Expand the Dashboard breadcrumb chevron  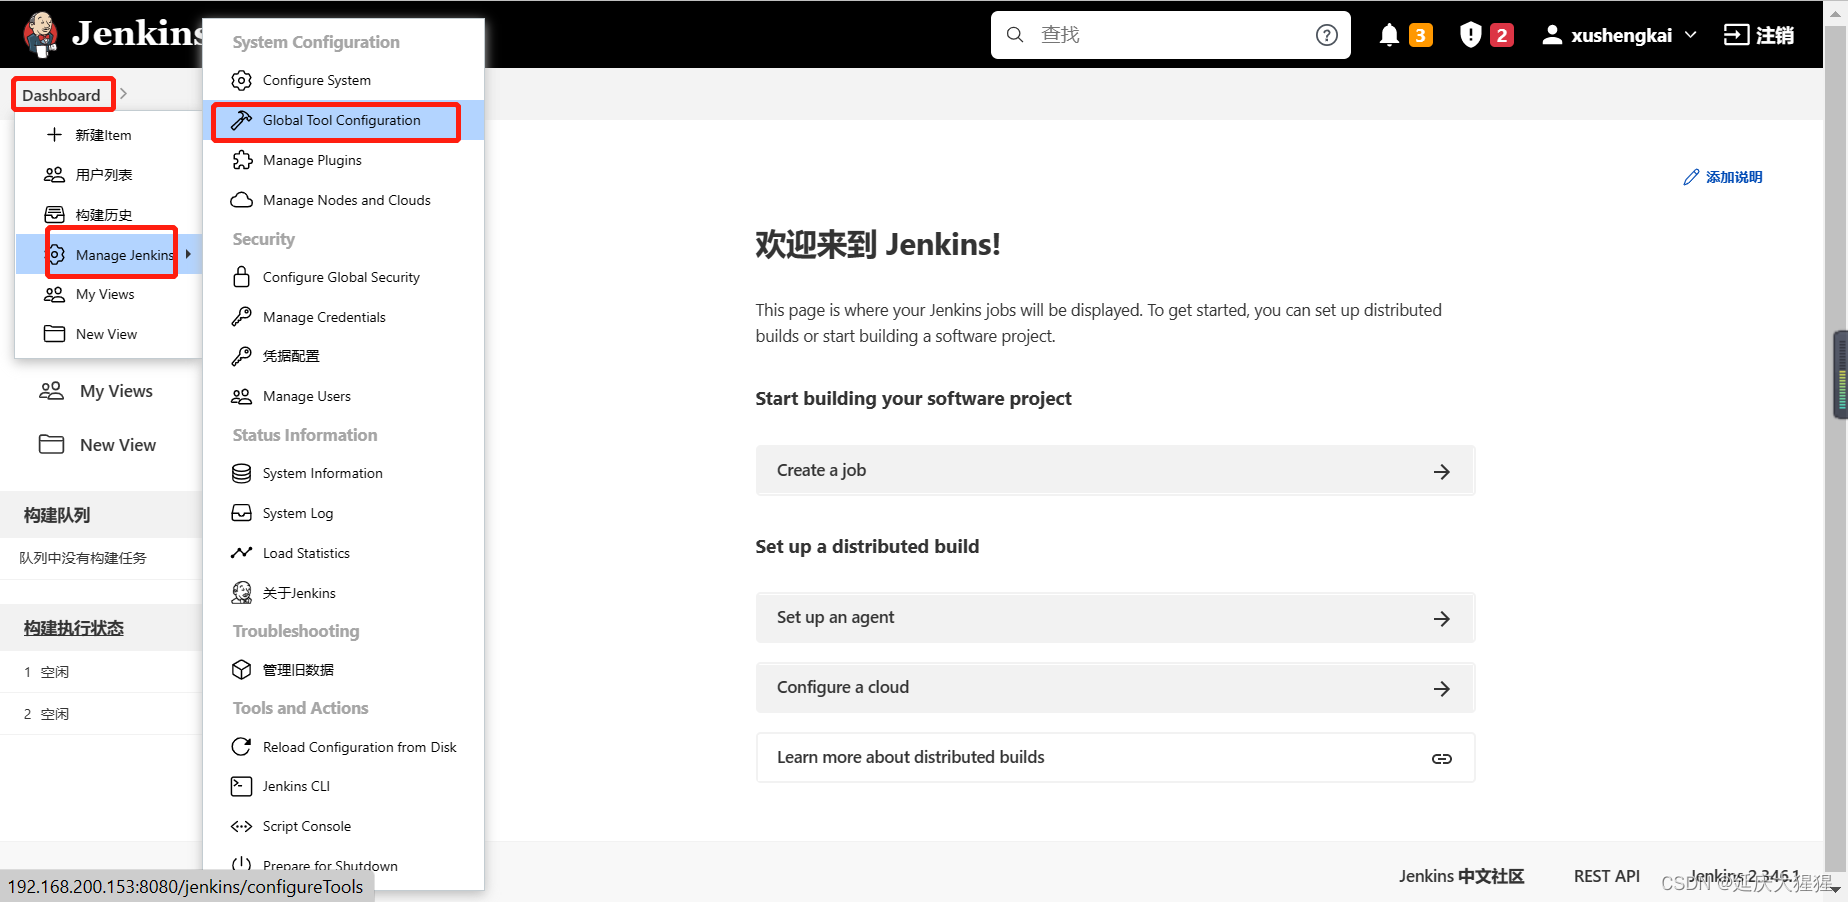click(x=123, y=94)
